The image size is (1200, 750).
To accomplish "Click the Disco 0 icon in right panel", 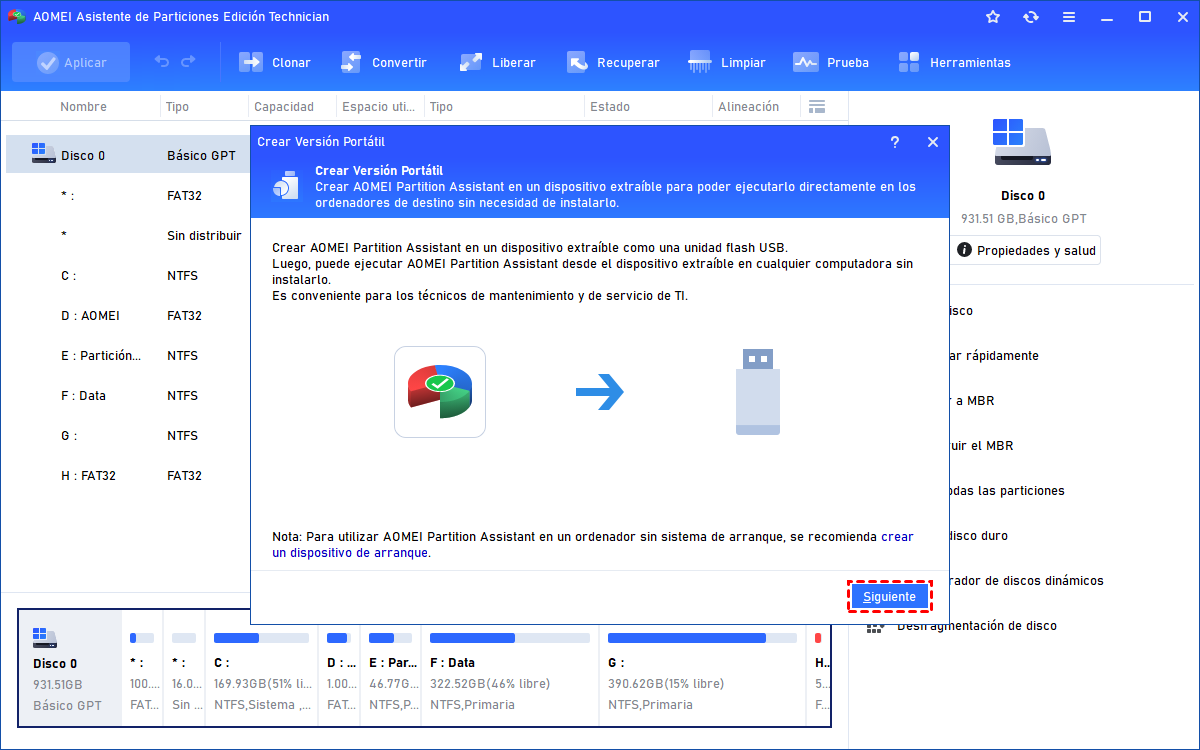I will click(1022, 142).
